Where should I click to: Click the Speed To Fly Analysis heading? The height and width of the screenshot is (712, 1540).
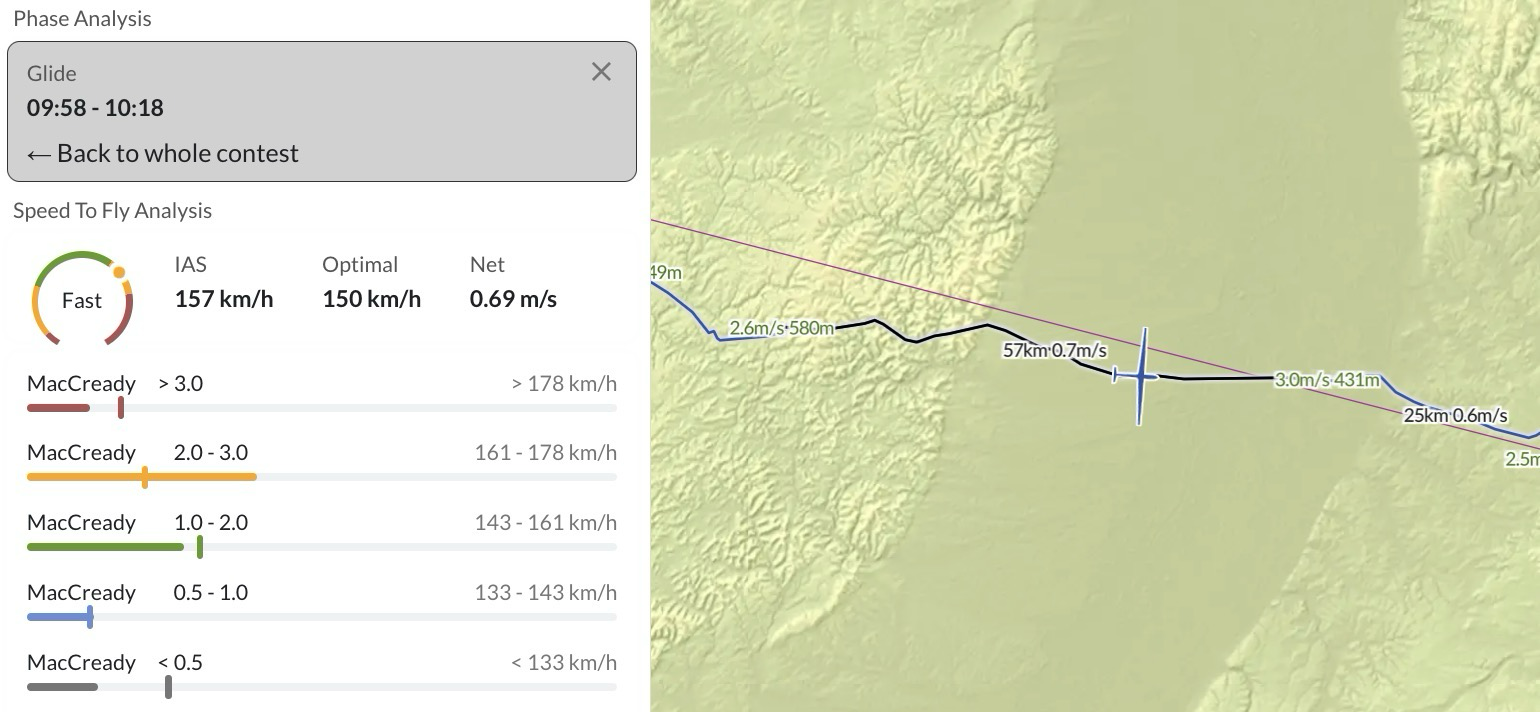pyautogui.click(x=113, y=211)
